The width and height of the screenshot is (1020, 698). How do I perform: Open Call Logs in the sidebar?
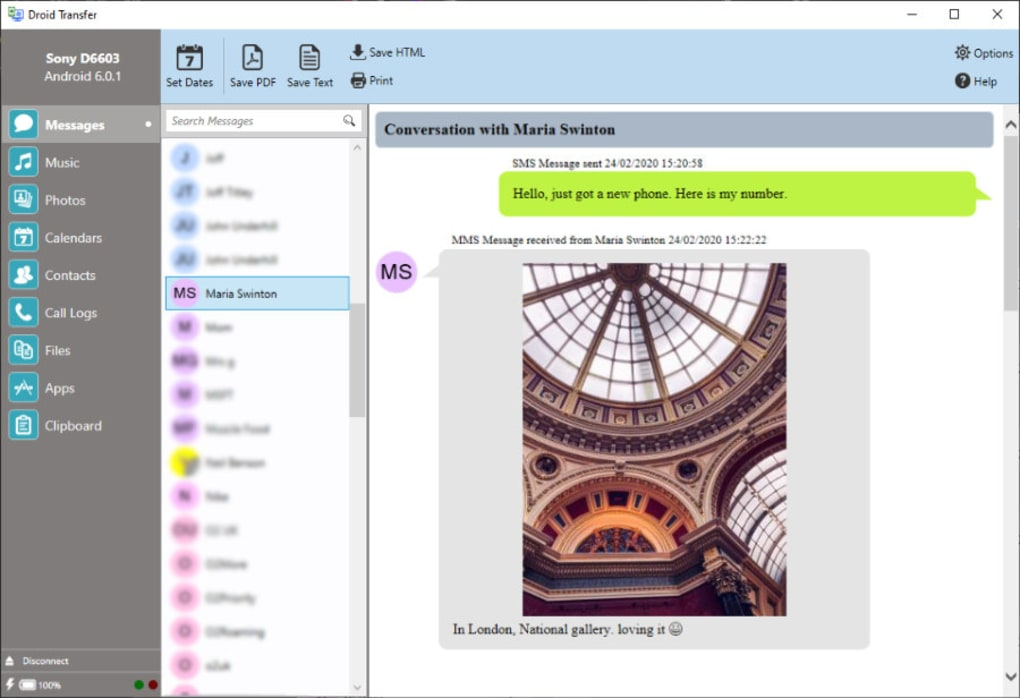click(24, 313)
